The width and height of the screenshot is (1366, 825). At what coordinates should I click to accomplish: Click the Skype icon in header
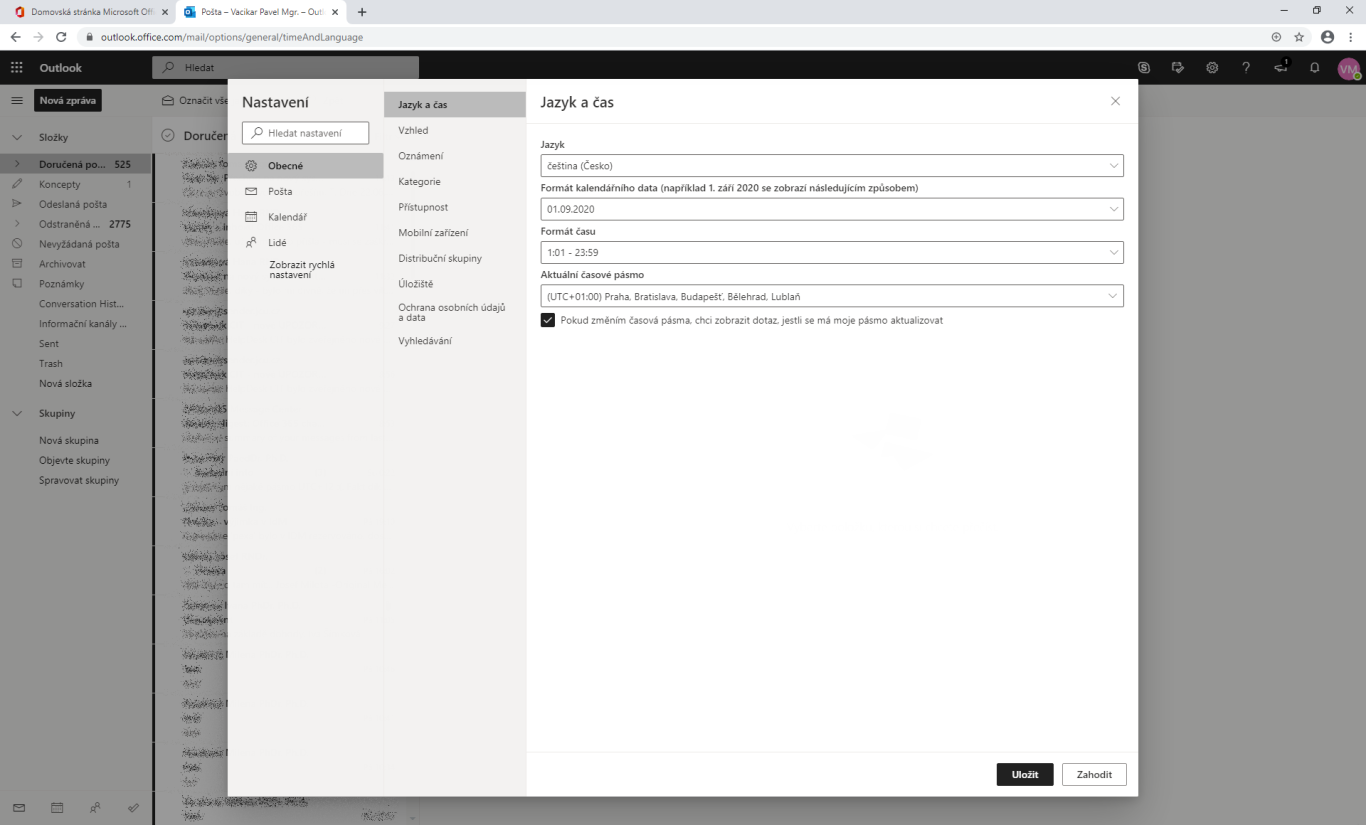coord(1144,68)
